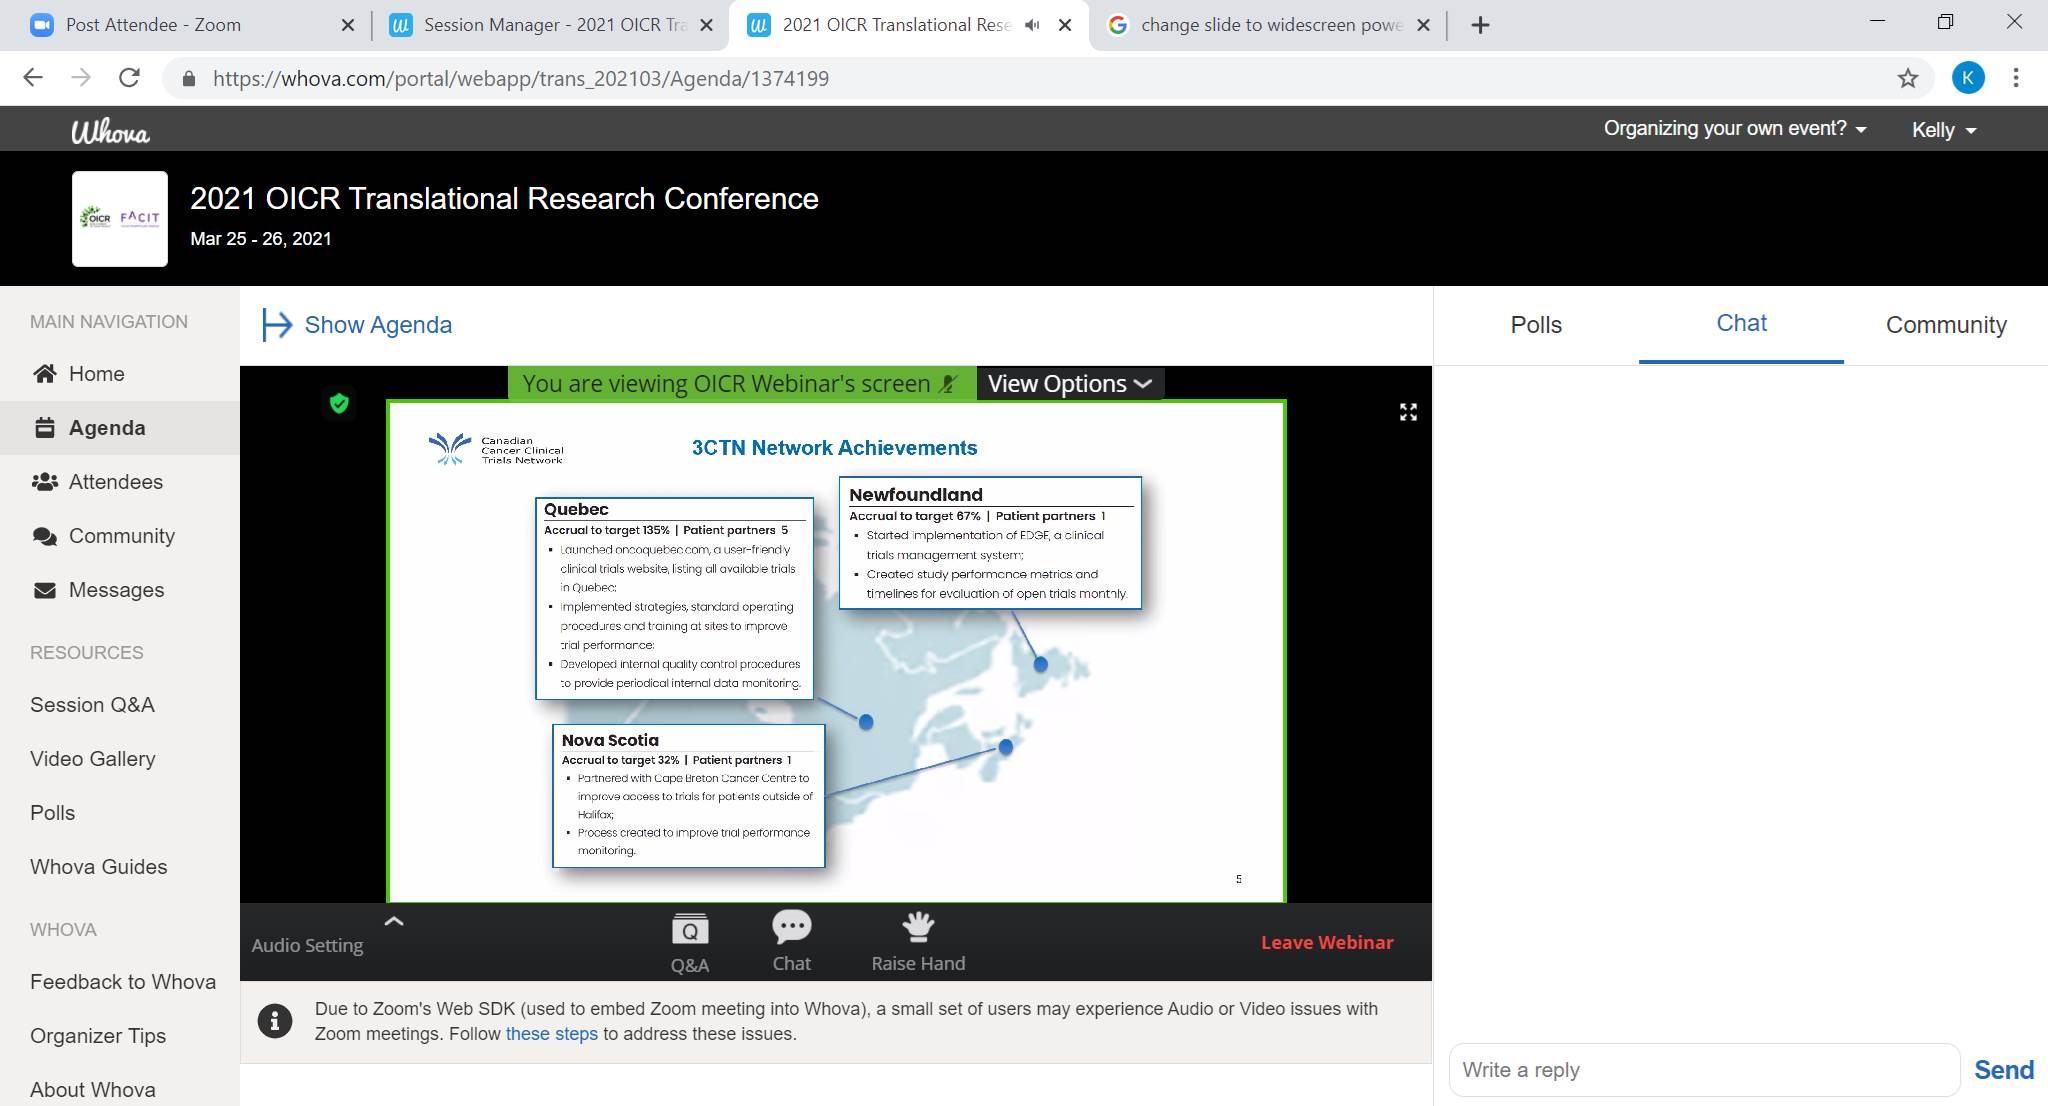Open the 'these steps' link
Image resolution: width=2048 pixels, height=1106 pixels.
(551, 1034)
